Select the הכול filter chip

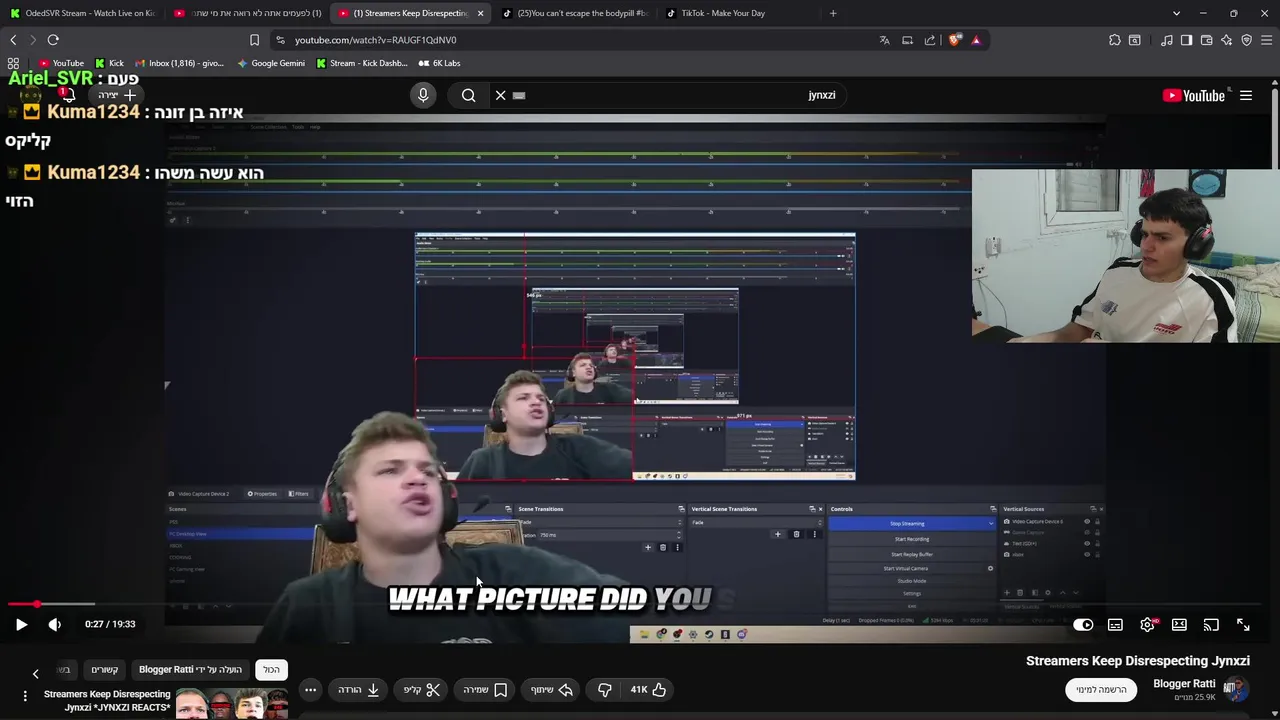point(271,669)
